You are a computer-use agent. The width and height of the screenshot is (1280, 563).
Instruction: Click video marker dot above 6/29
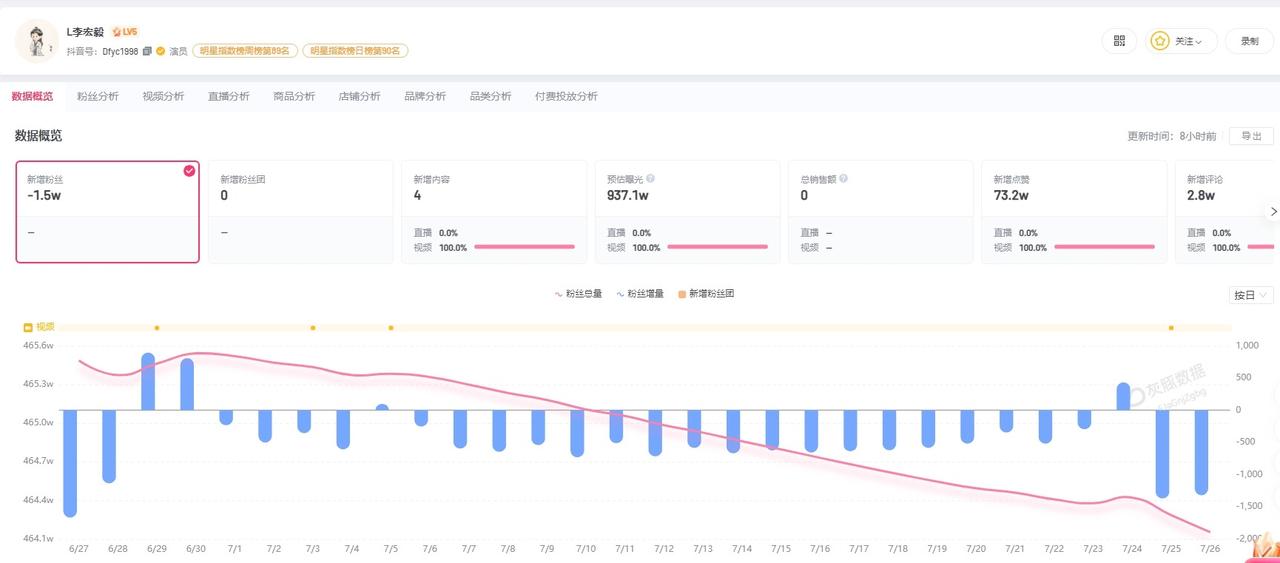point(157,328)
